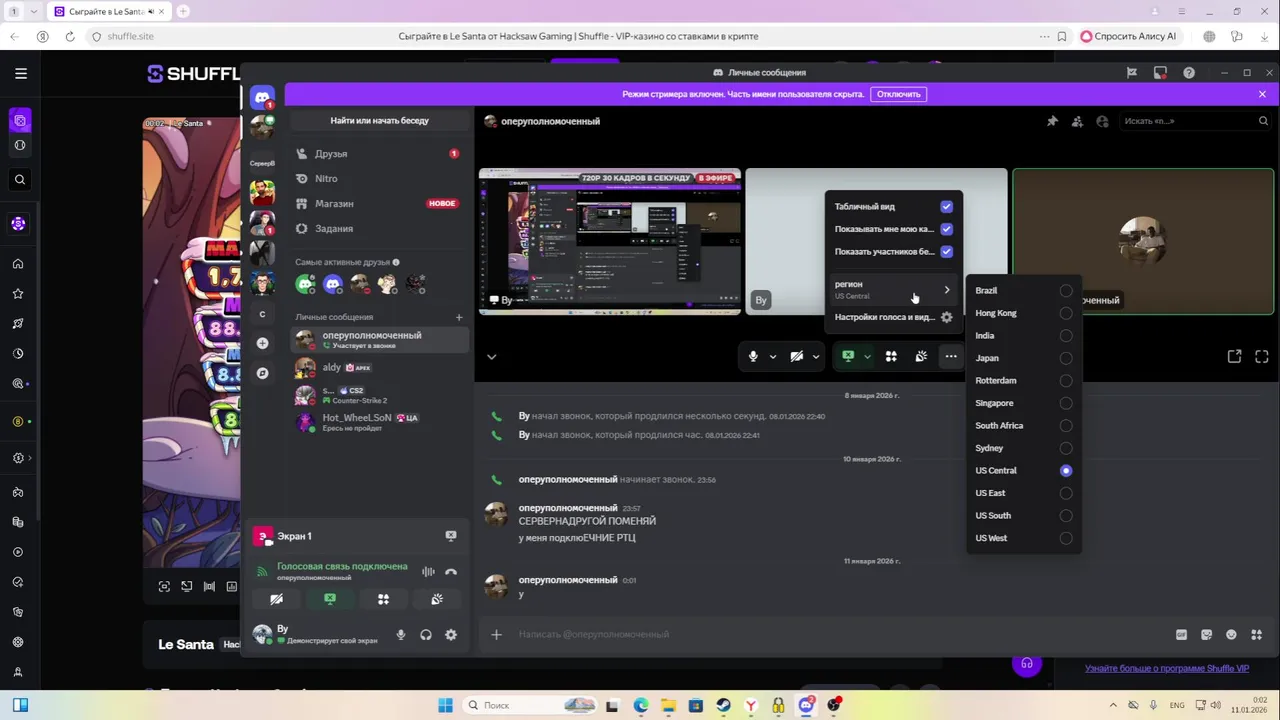Image resolution: width=1280 pixels, height=720 pixels.
Task: Open Yandex Browser from taskbar
Action: coord(750,705)
